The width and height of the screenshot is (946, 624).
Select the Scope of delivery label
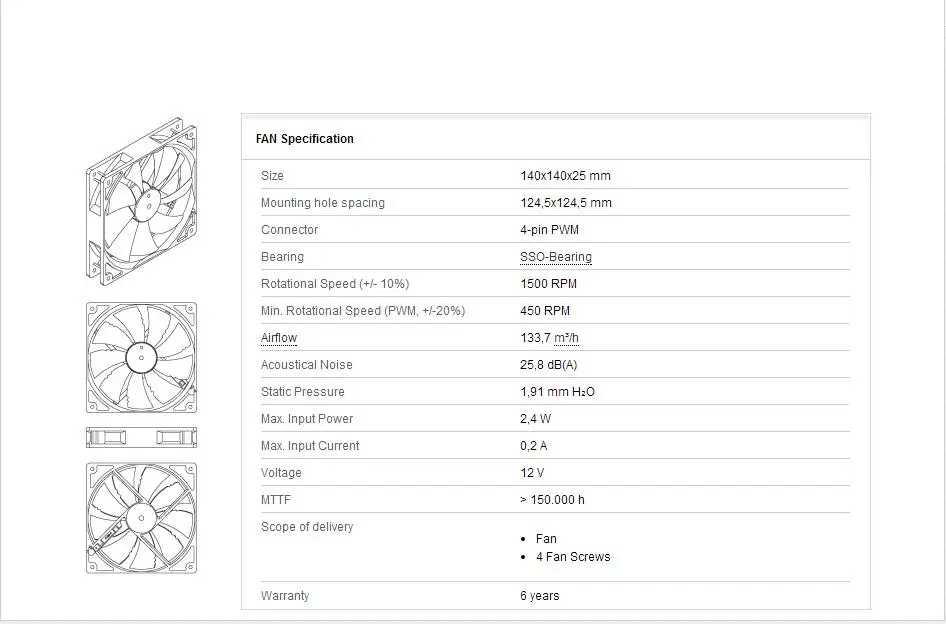point(307,527)
